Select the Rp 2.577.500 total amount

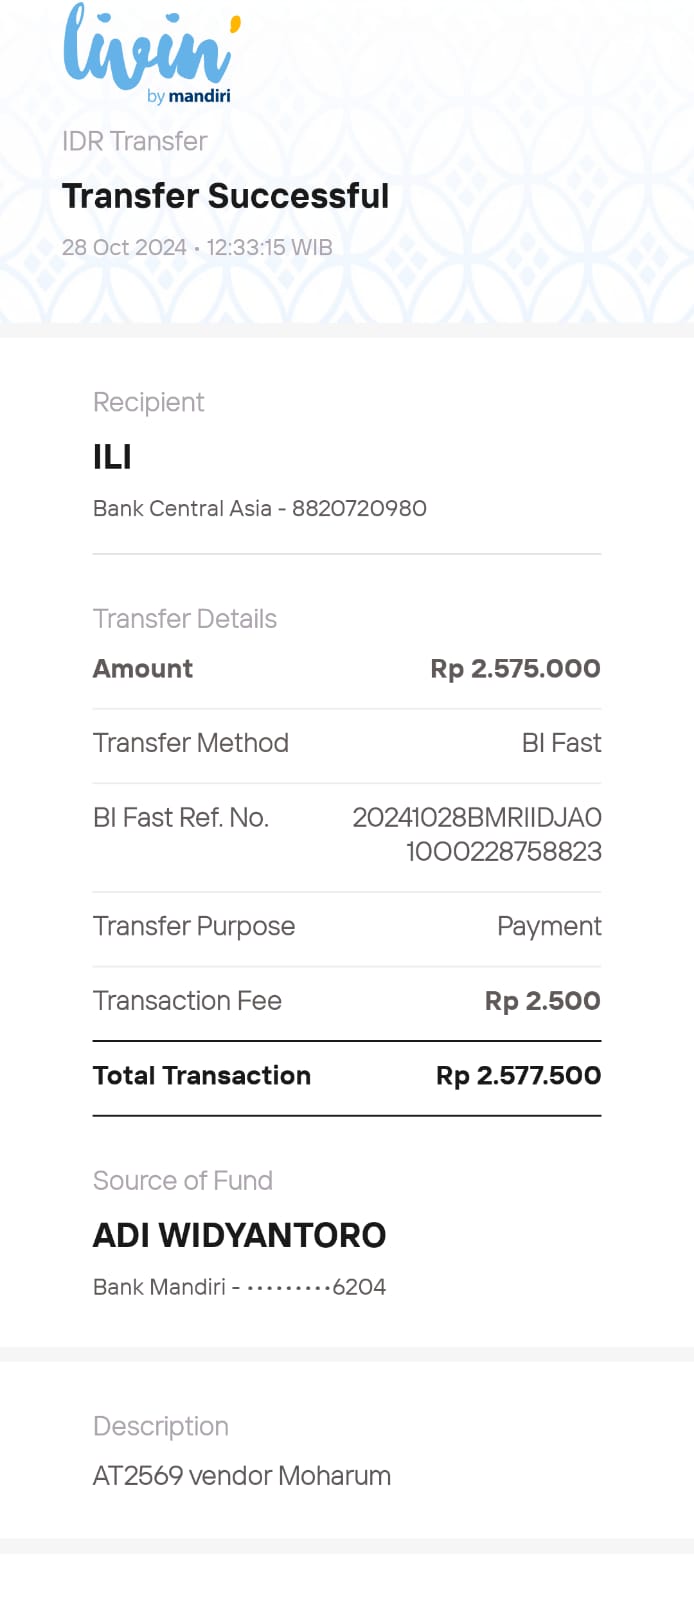518,1076
